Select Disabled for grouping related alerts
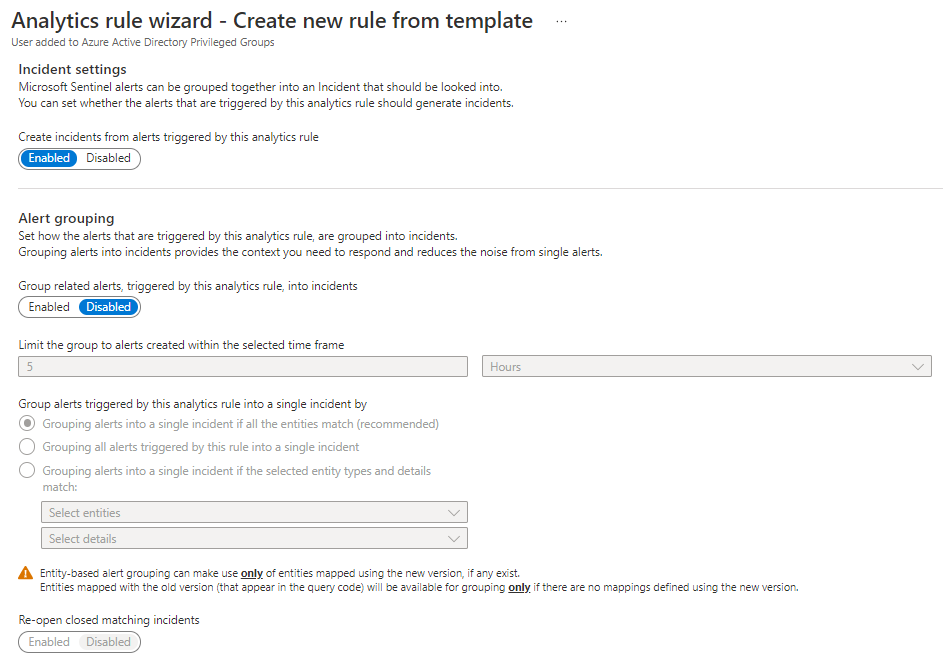 pos(108,307)
